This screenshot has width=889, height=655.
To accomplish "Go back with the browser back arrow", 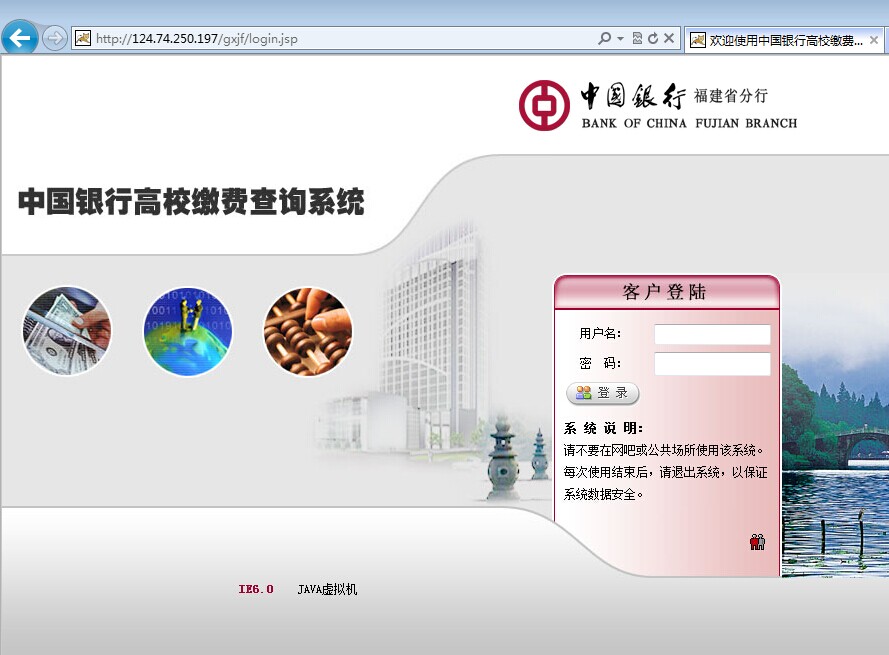I will [x=19, y=38].
